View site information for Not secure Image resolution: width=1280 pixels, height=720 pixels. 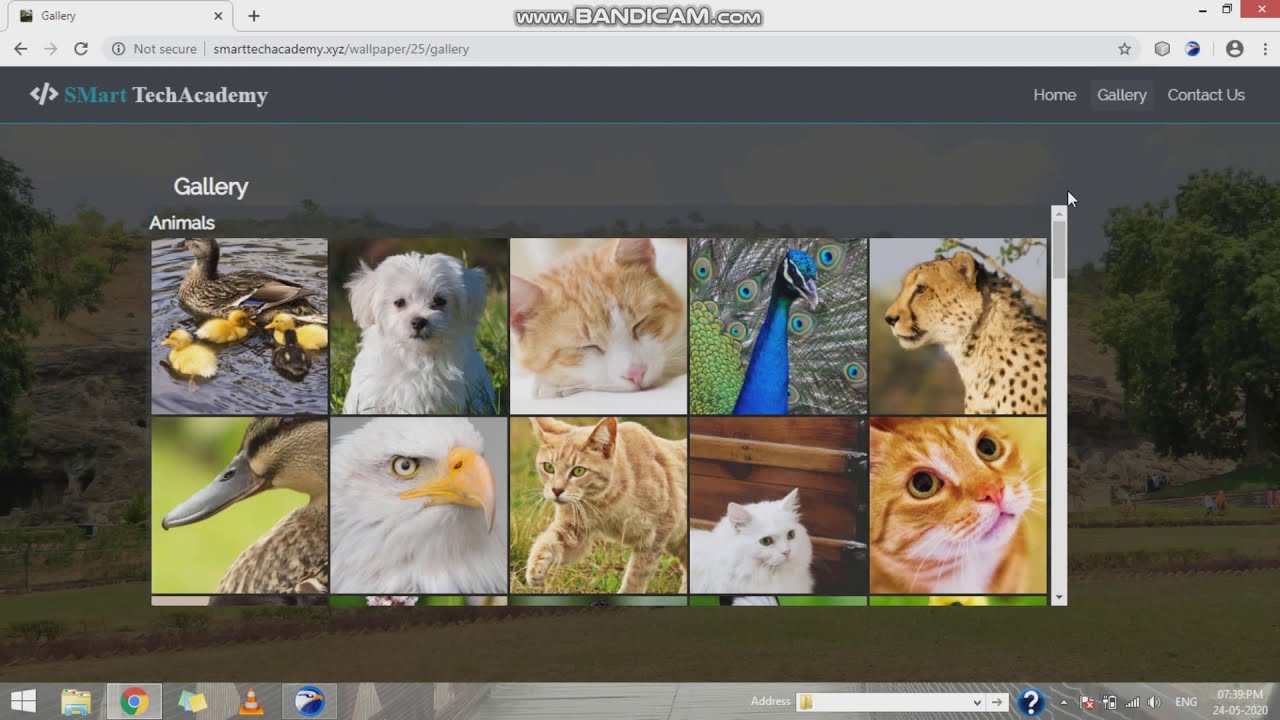(153, 48)
